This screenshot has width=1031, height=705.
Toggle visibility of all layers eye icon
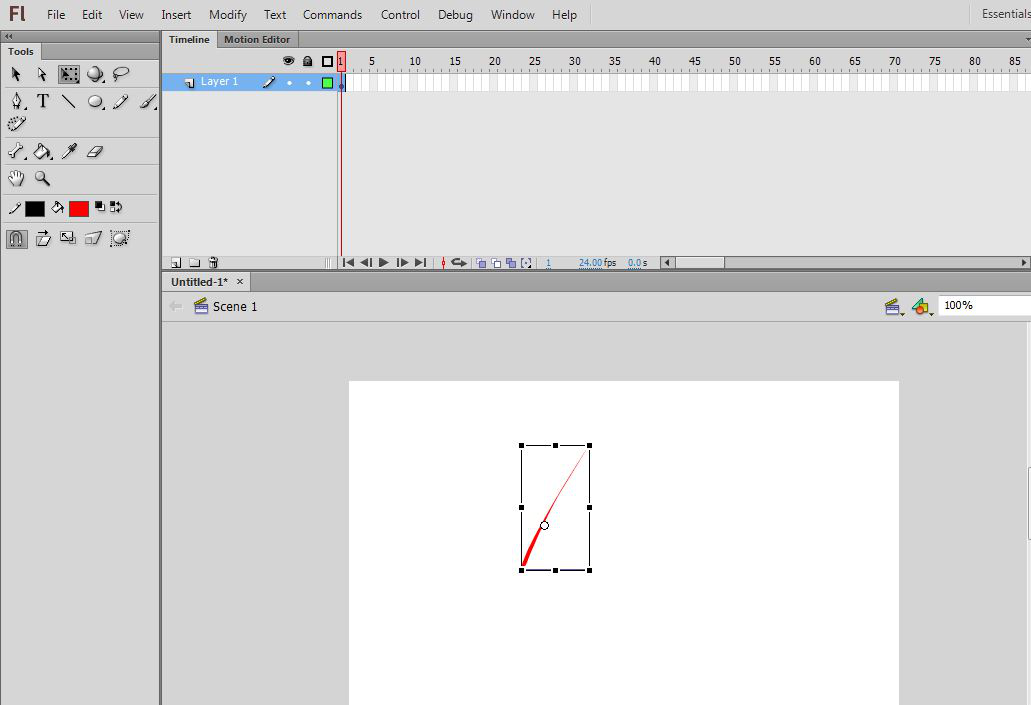pyautogui.click(x=289, y=61)
